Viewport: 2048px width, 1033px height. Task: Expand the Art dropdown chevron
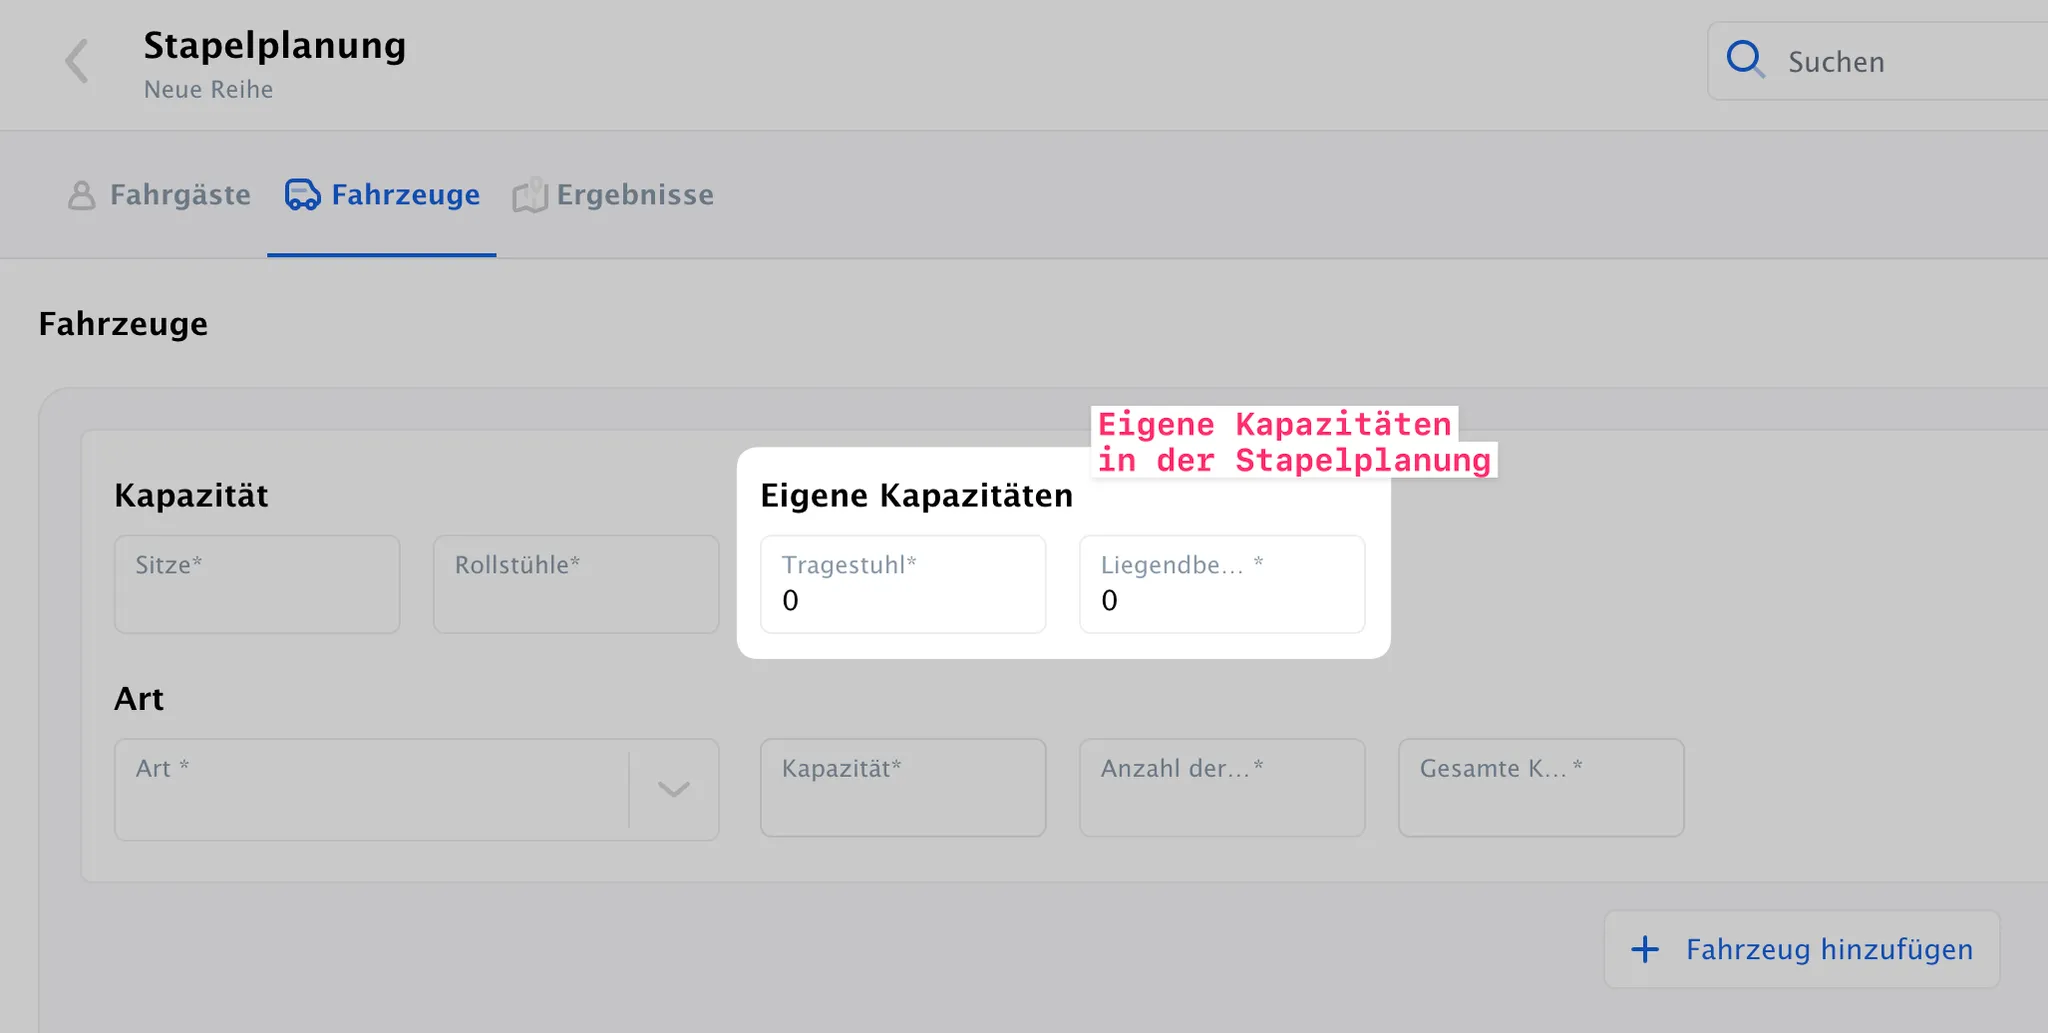[674, 790]
